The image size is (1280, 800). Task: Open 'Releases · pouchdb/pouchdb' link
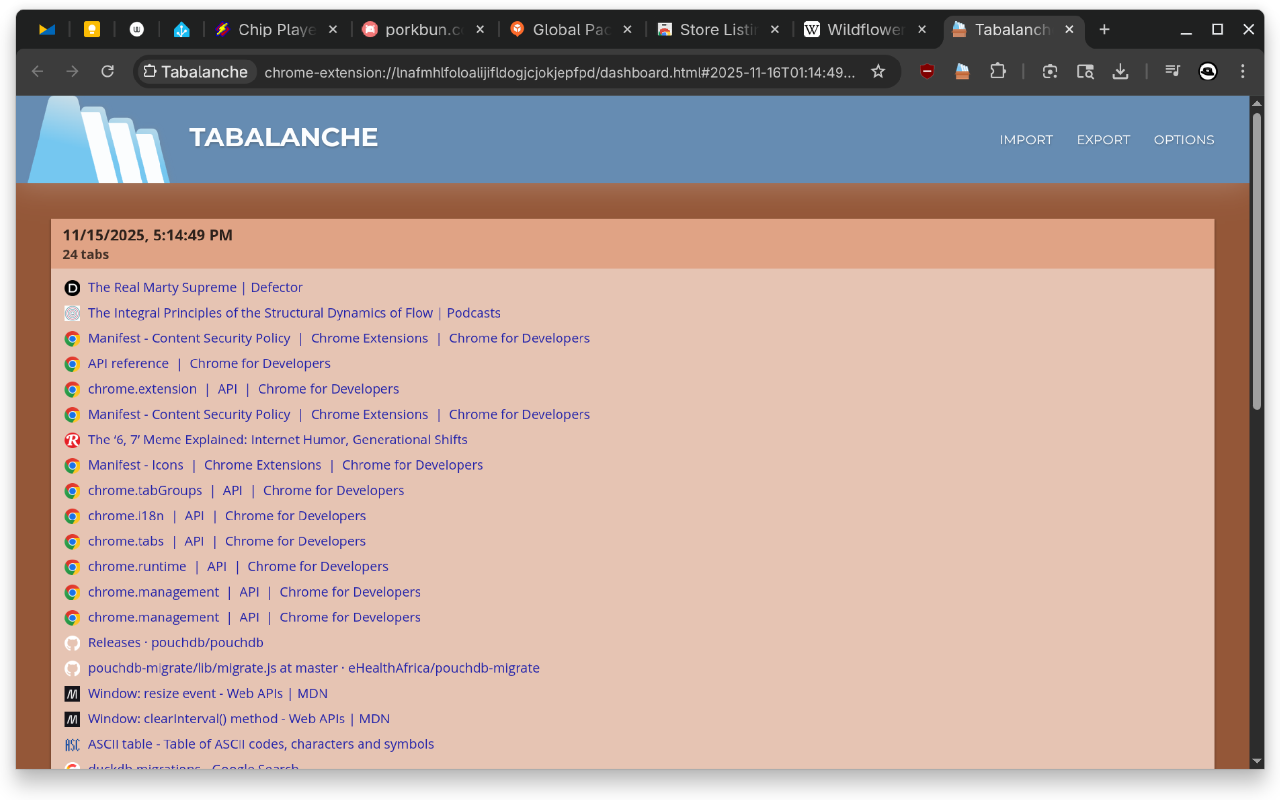pyautogui.click(x=175, y=643)
